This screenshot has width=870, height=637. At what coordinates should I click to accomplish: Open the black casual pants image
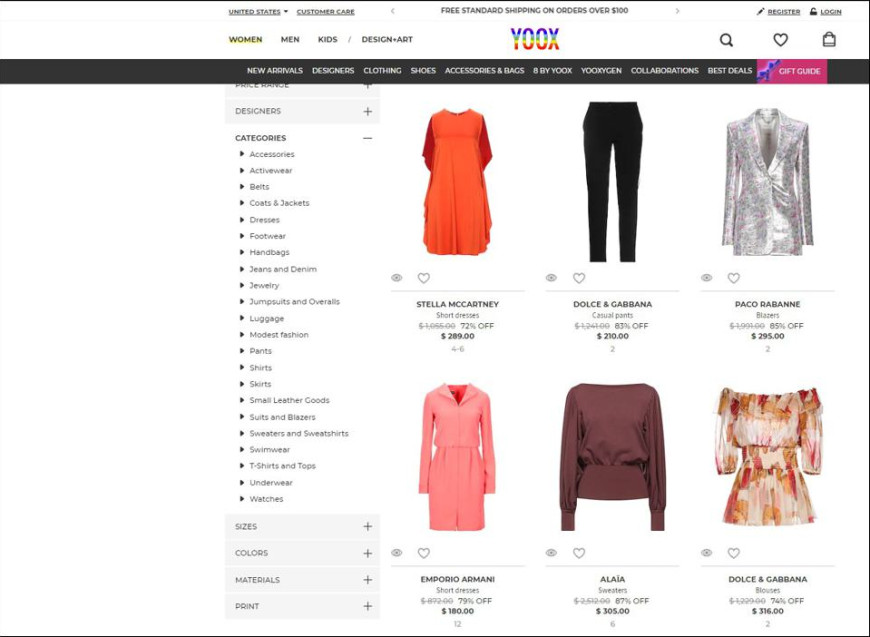click(613, 182)
